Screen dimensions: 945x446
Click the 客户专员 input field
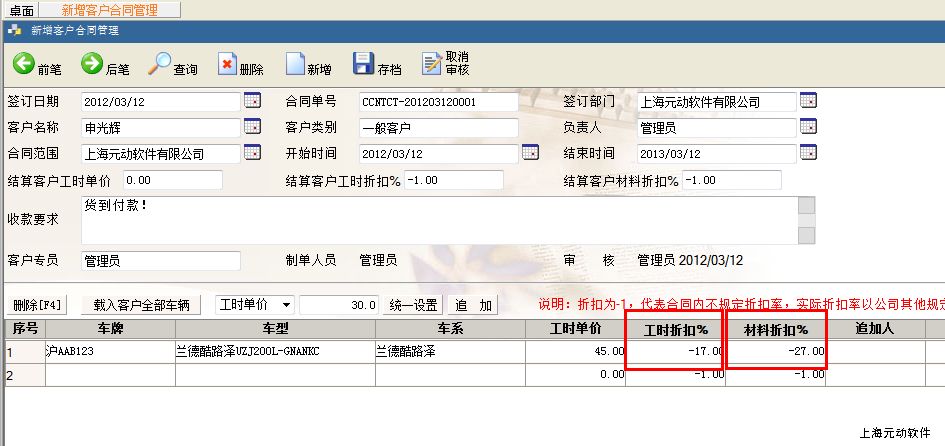click(160, 260)
